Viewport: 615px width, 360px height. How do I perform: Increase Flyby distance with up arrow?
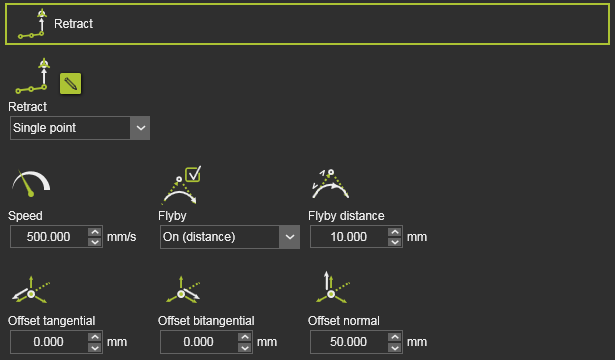tap(395, 232)
